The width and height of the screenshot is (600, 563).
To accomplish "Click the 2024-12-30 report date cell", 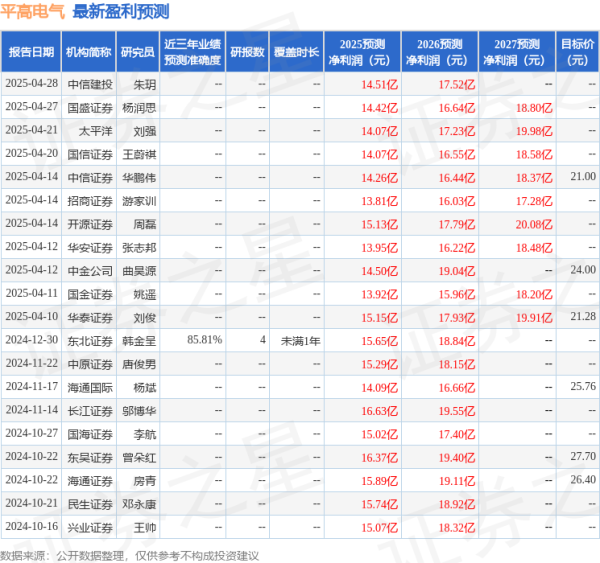I will coord(31,340).
